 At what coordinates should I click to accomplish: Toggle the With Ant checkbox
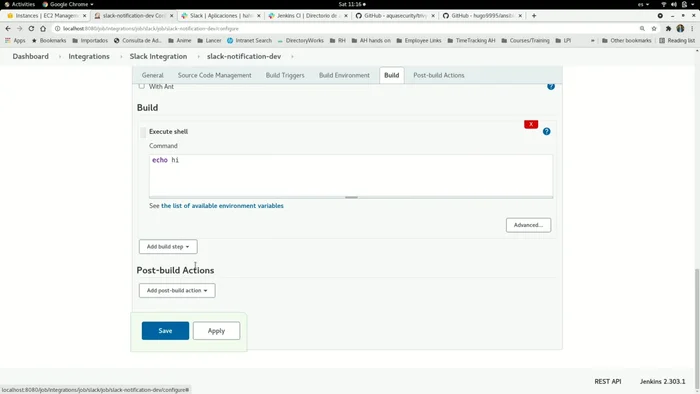pyautogui.click(x=142, y=86)
